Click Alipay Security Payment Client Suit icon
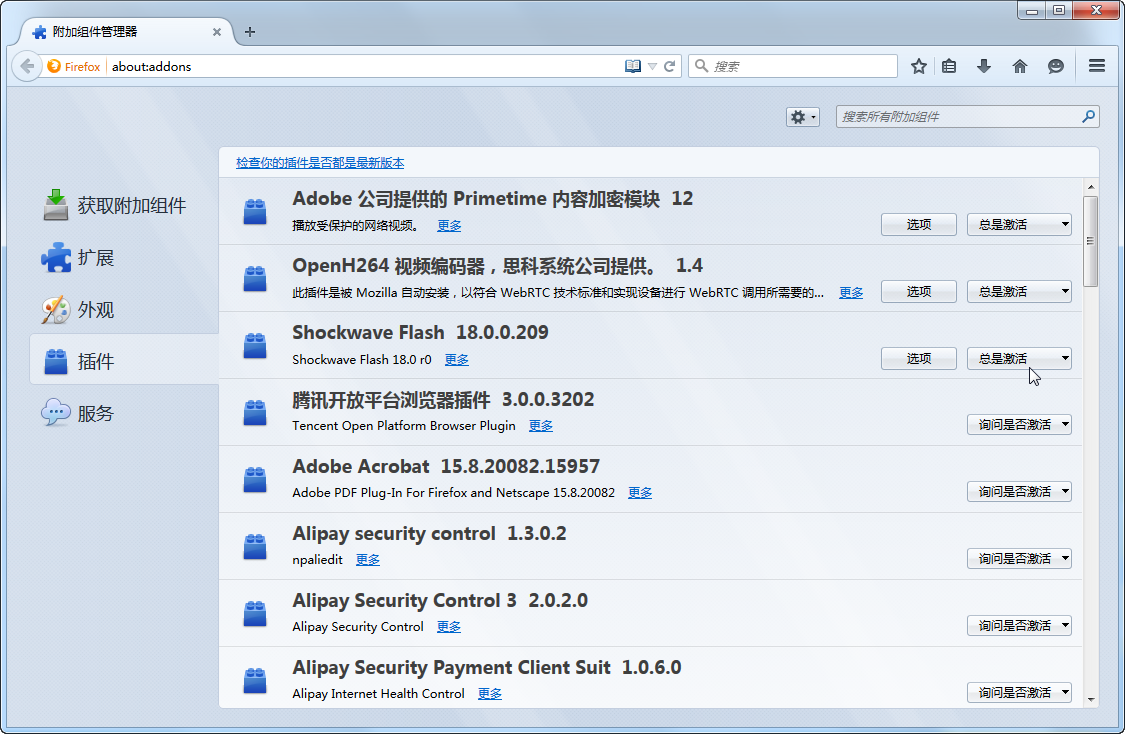The height and width of the screenshot is (734, 1125). pos(255,680)
